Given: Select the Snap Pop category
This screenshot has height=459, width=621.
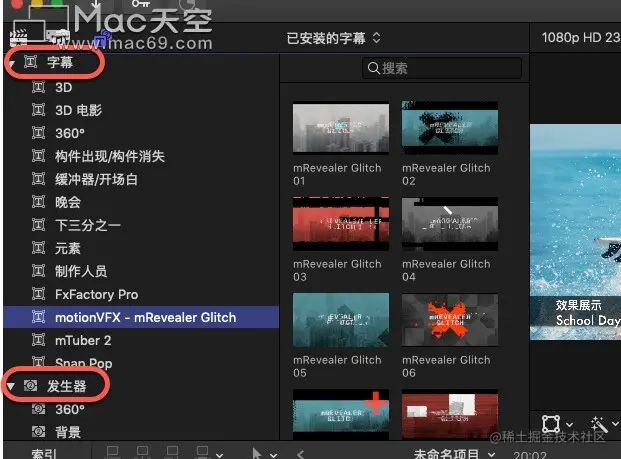Looking at the screenshot, I should tap(141, 362).
